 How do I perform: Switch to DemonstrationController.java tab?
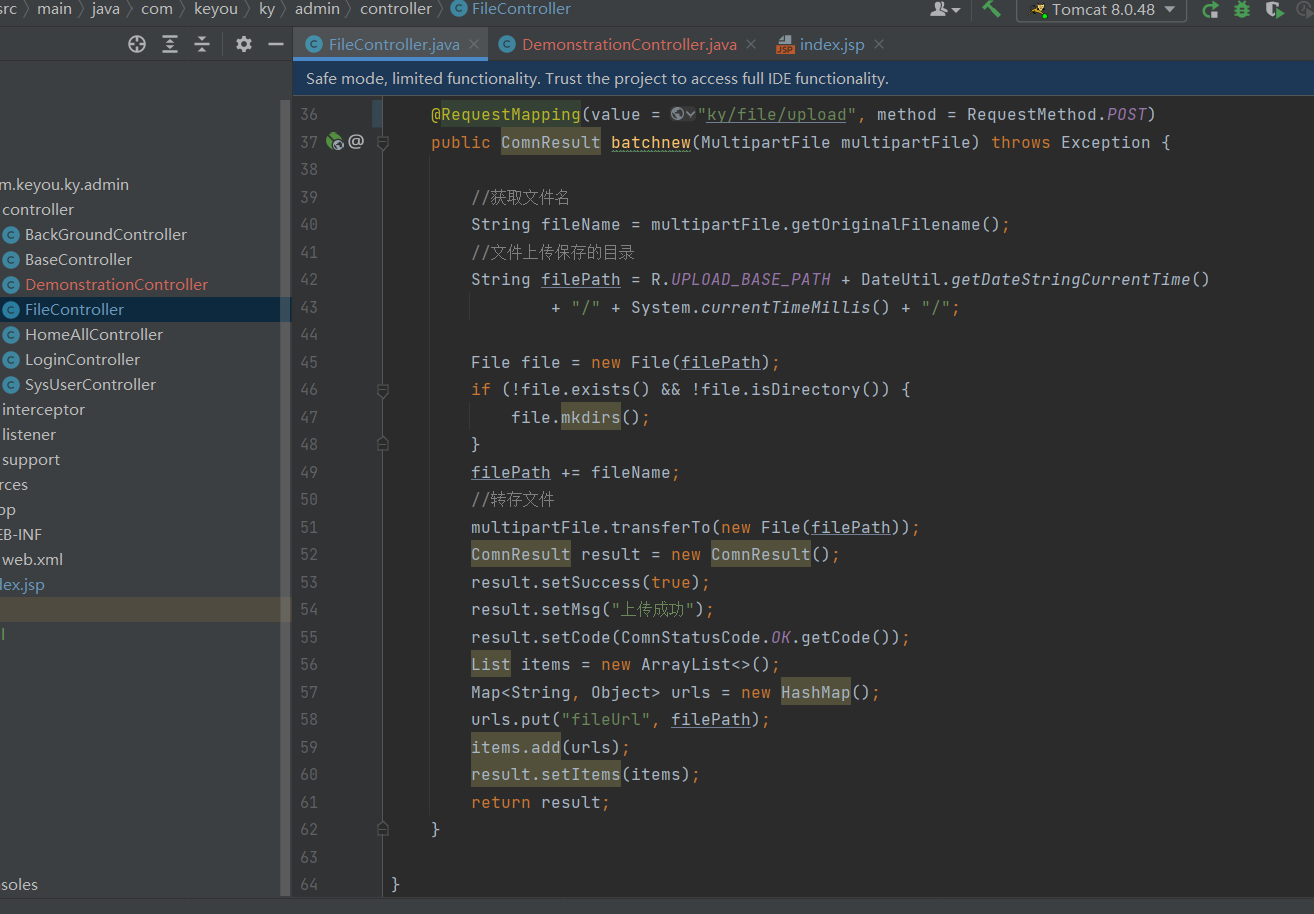(629, 44)
